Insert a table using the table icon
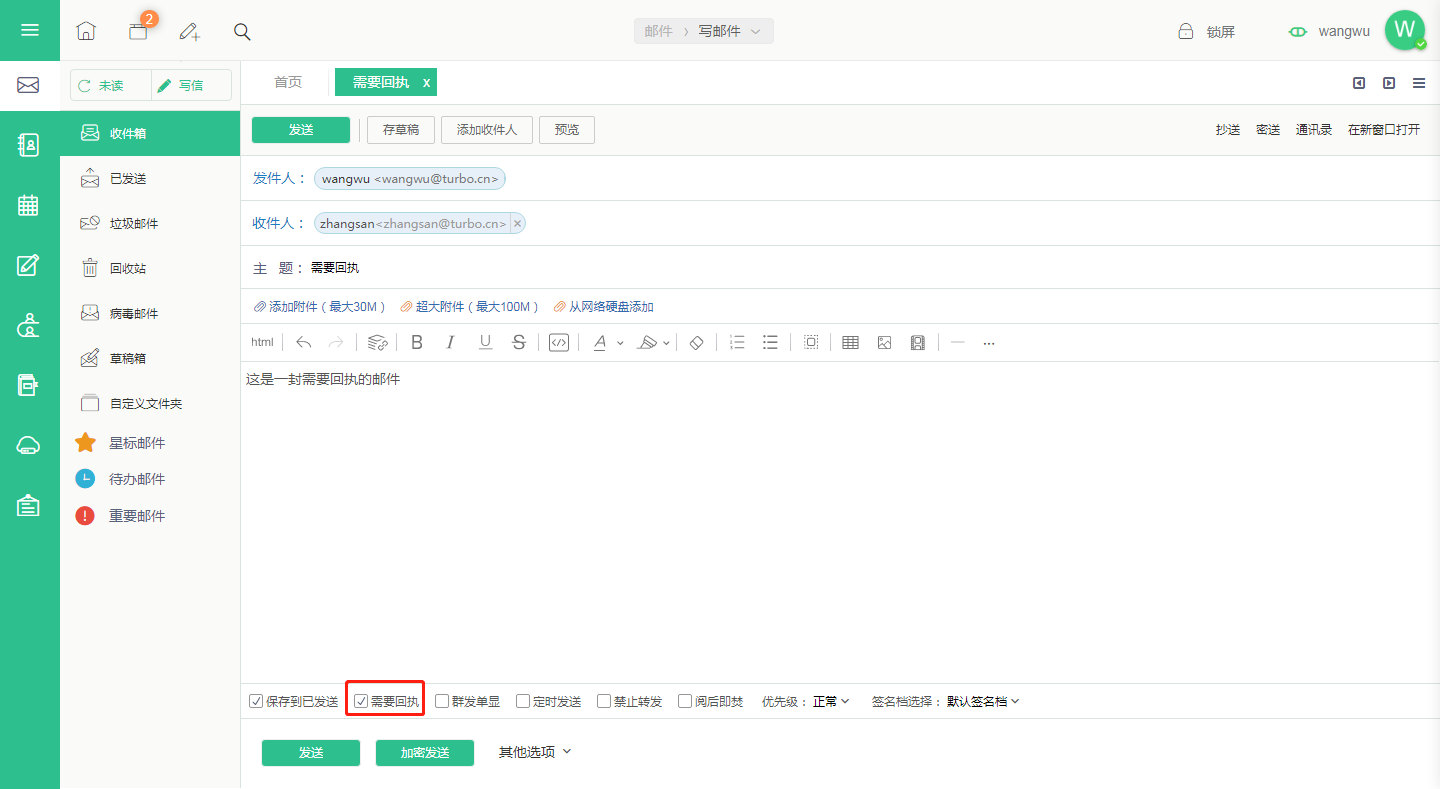The width and height of the screenshot is (1440, 789). [x=850, y=343]
